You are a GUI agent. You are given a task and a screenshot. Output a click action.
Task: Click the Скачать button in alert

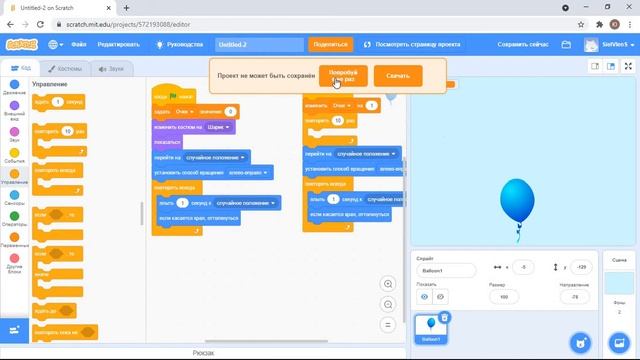tap(398, 76)
